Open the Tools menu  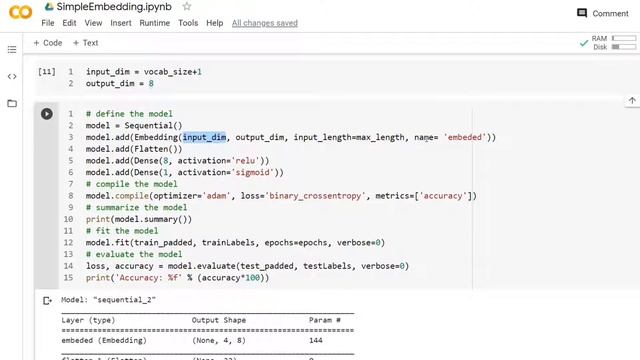188,23
